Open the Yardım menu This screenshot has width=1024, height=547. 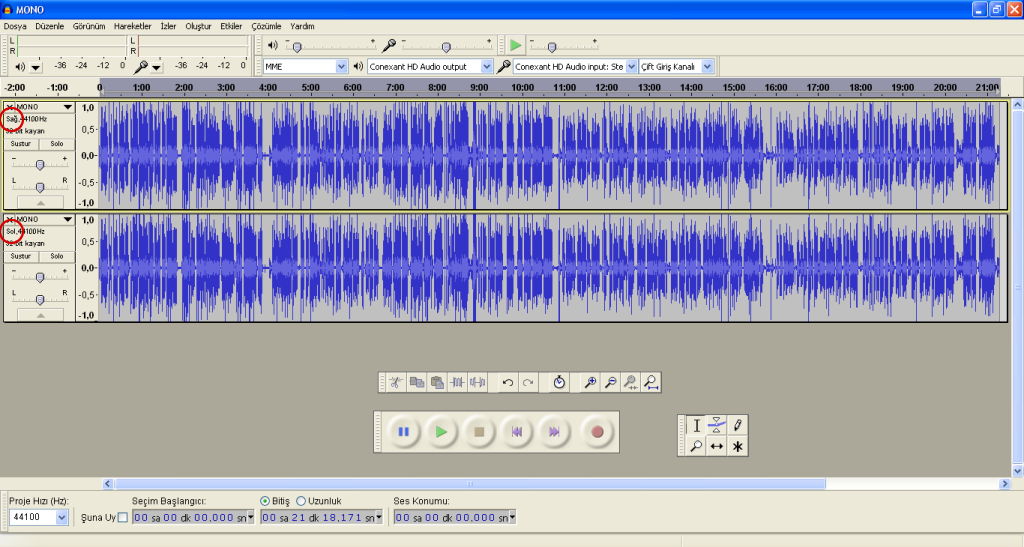(x=302, y=26)
